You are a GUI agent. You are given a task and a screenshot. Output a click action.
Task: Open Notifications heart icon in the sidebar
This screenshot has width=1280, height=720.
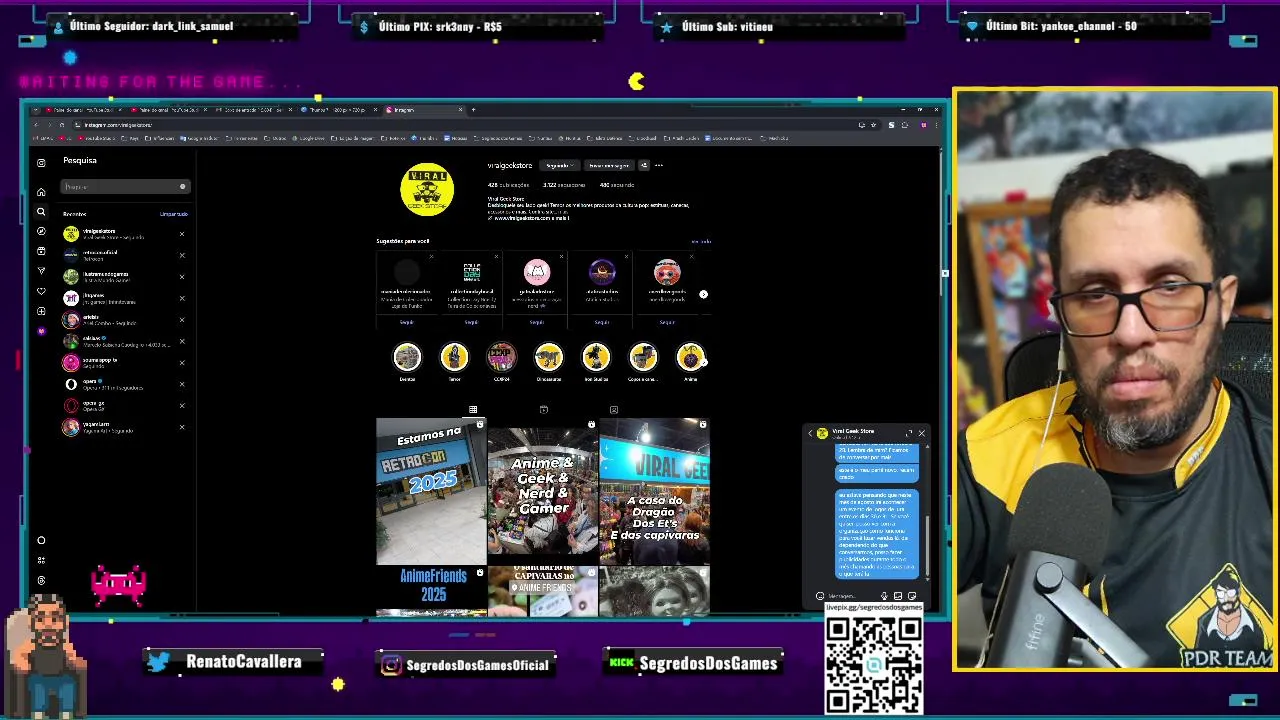tap(41, 291)
